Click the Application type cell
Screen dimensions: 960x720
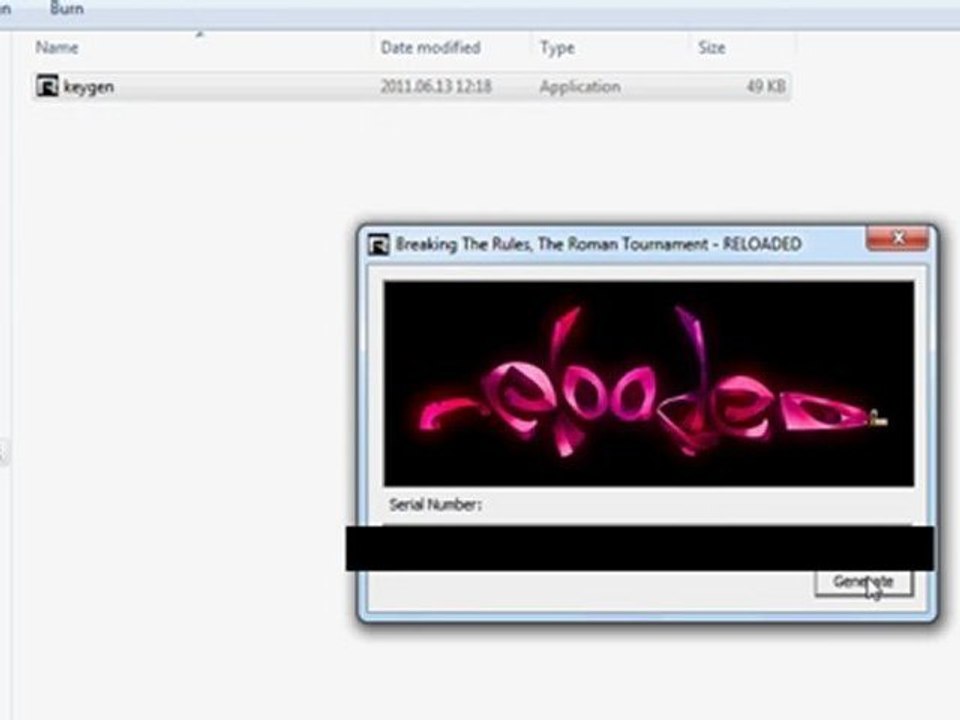click(x=580, y=87)
